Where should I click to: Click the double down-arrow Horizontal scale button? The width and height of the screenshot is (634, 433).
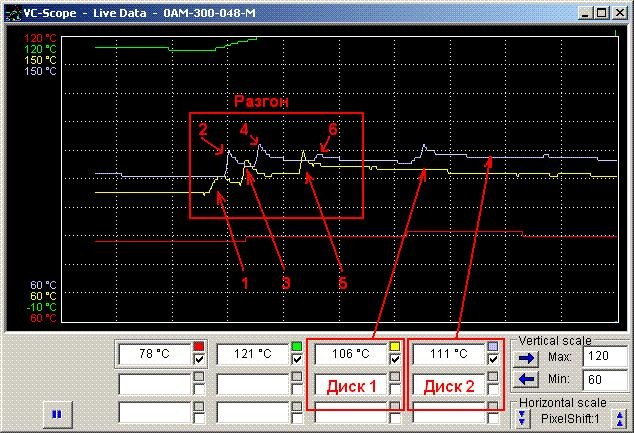[521, 418]
